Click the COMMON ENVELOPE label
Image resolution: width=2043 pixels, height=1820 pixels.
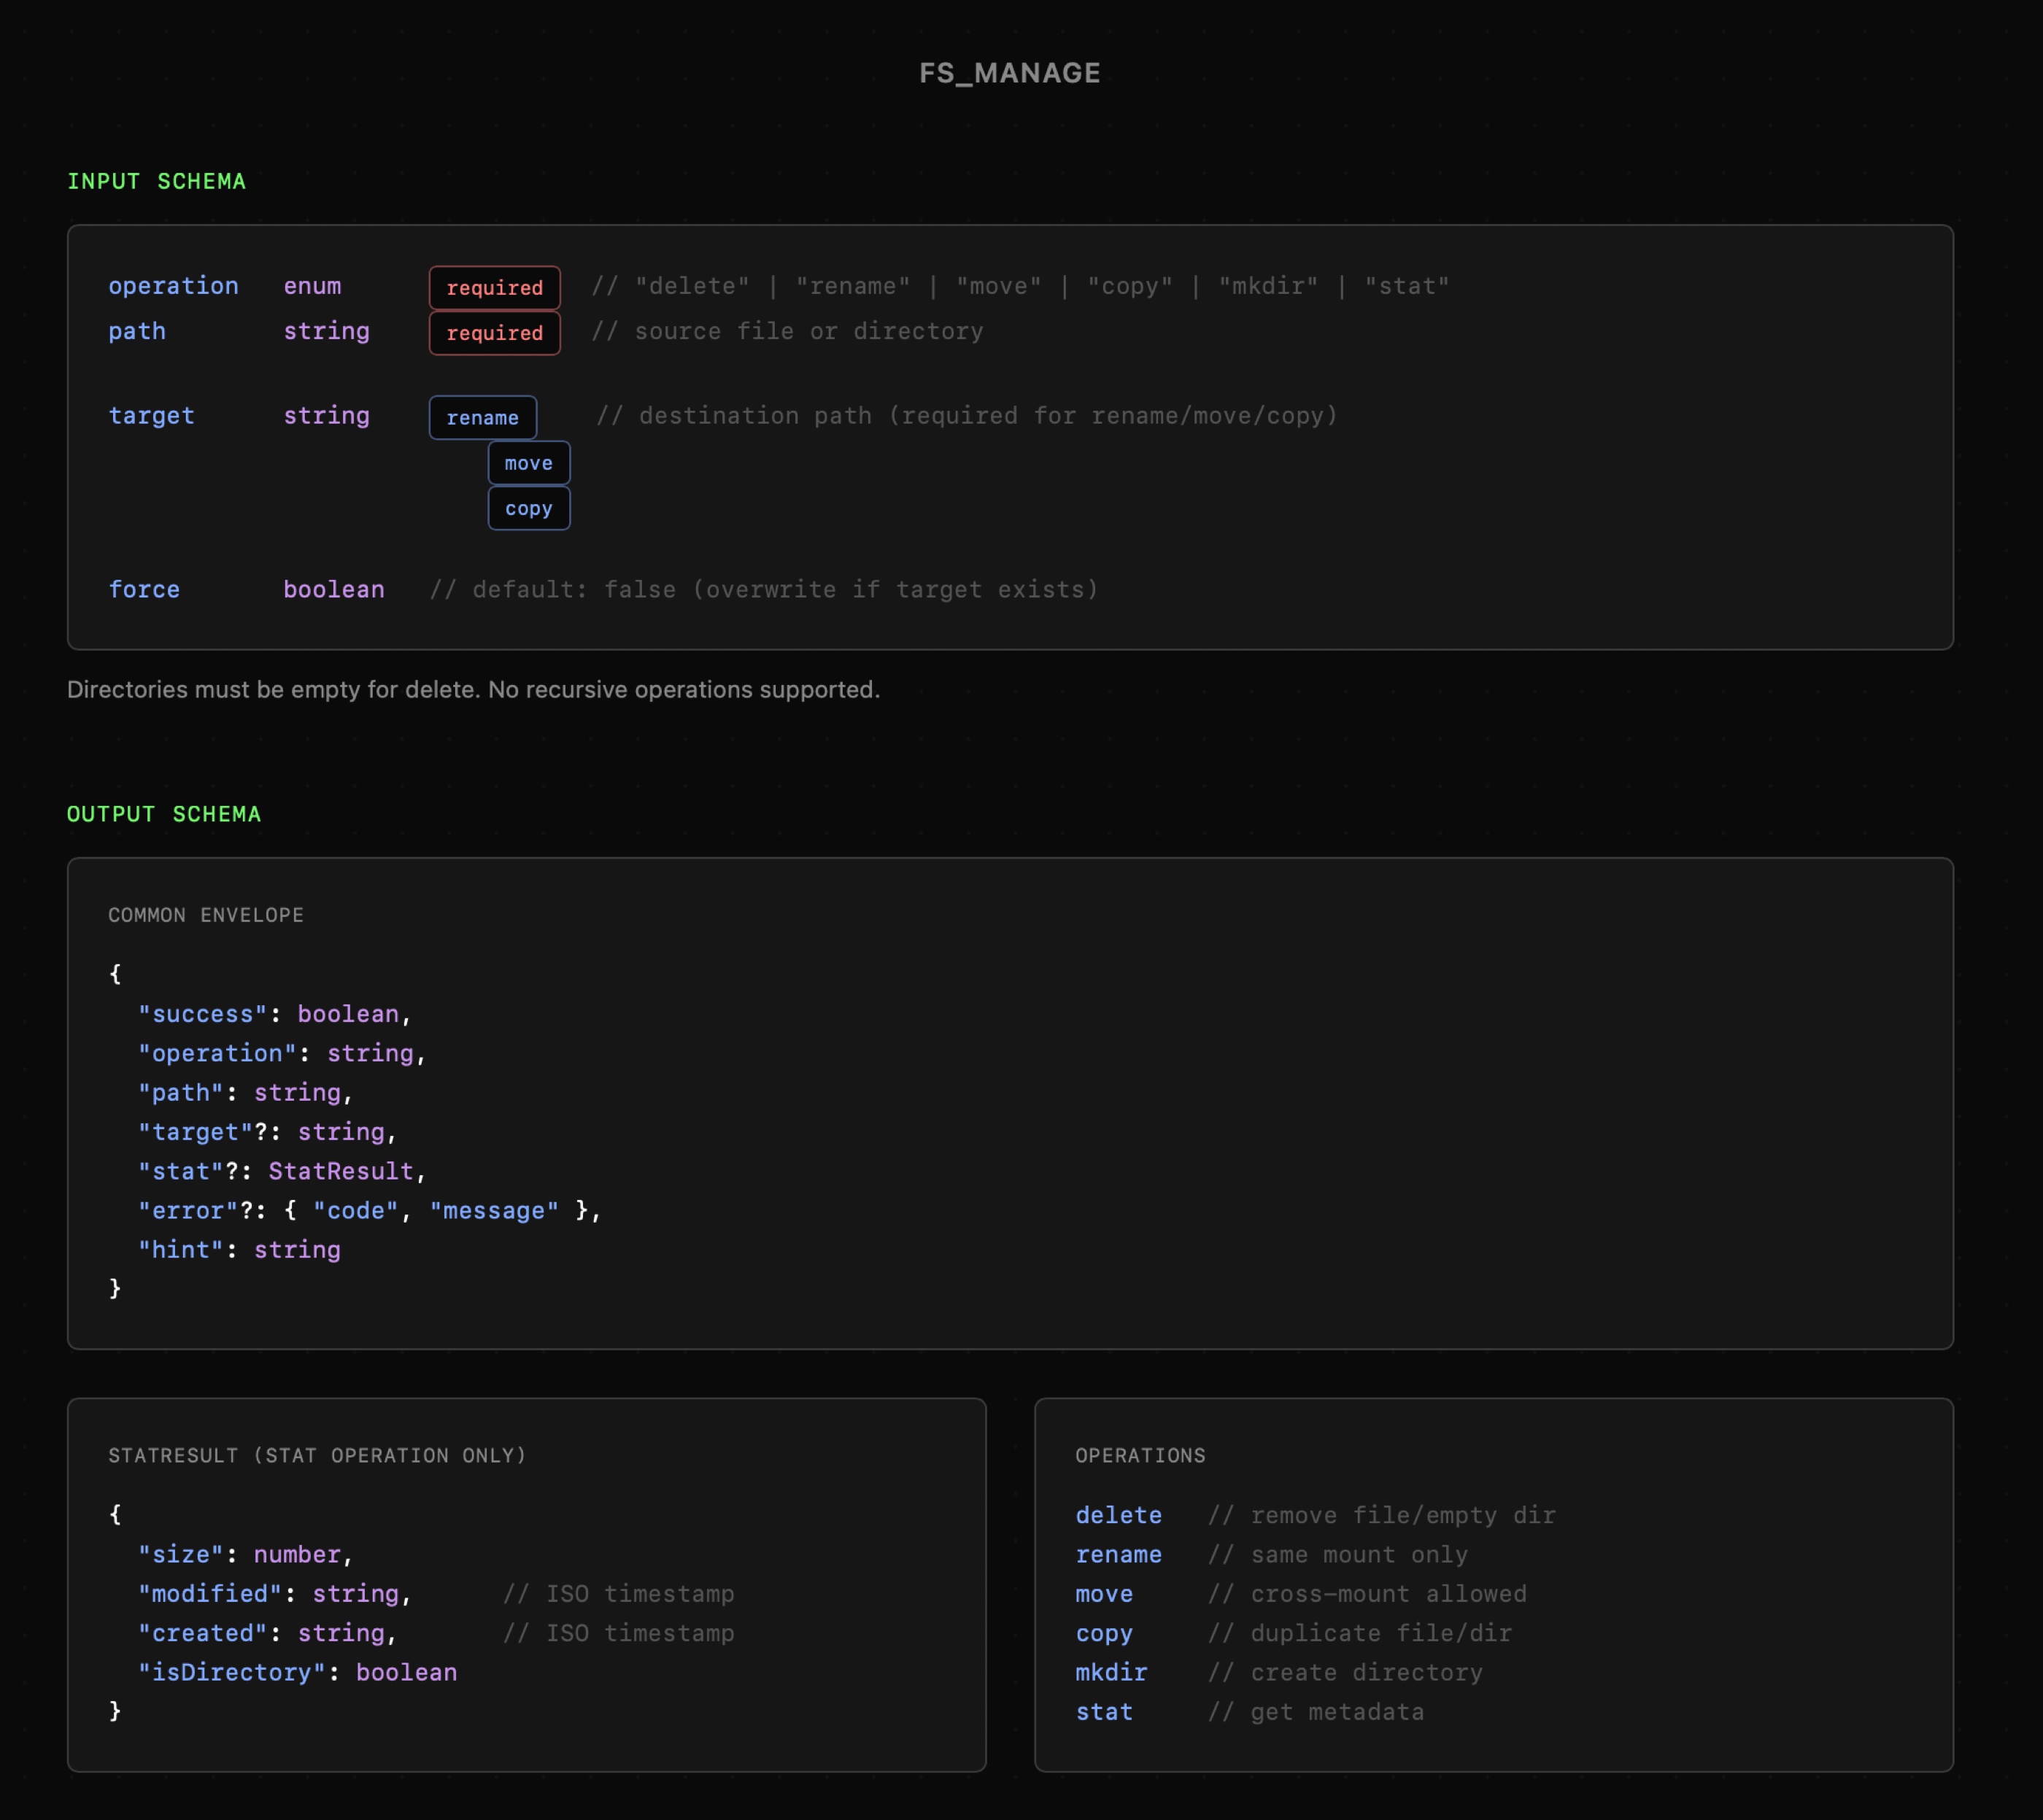[x=205, y=915]
